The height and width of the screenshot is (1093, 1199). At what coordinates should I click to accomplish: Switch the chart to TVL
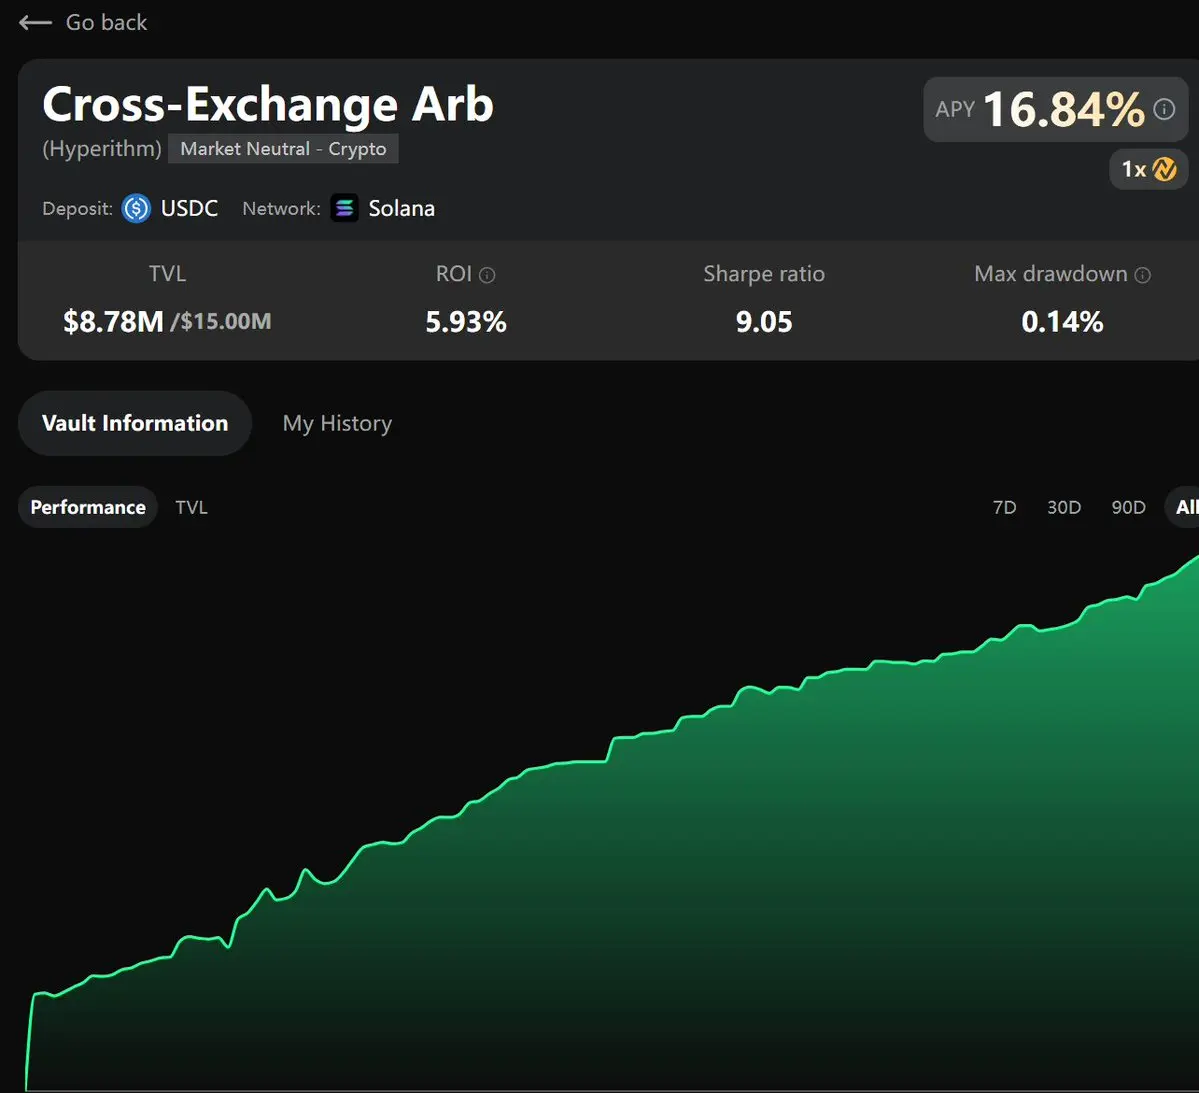pyautogui.click(x=191, y=507)
